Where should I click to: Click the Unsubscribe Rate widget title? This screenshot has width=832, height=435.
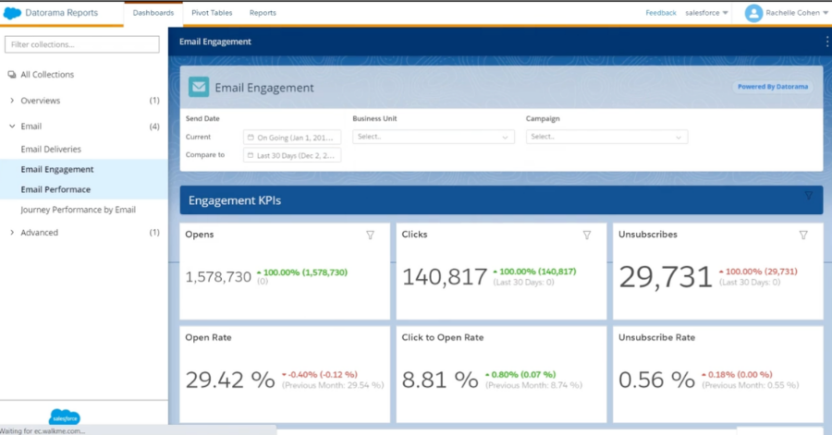click(x=657, y=337)
